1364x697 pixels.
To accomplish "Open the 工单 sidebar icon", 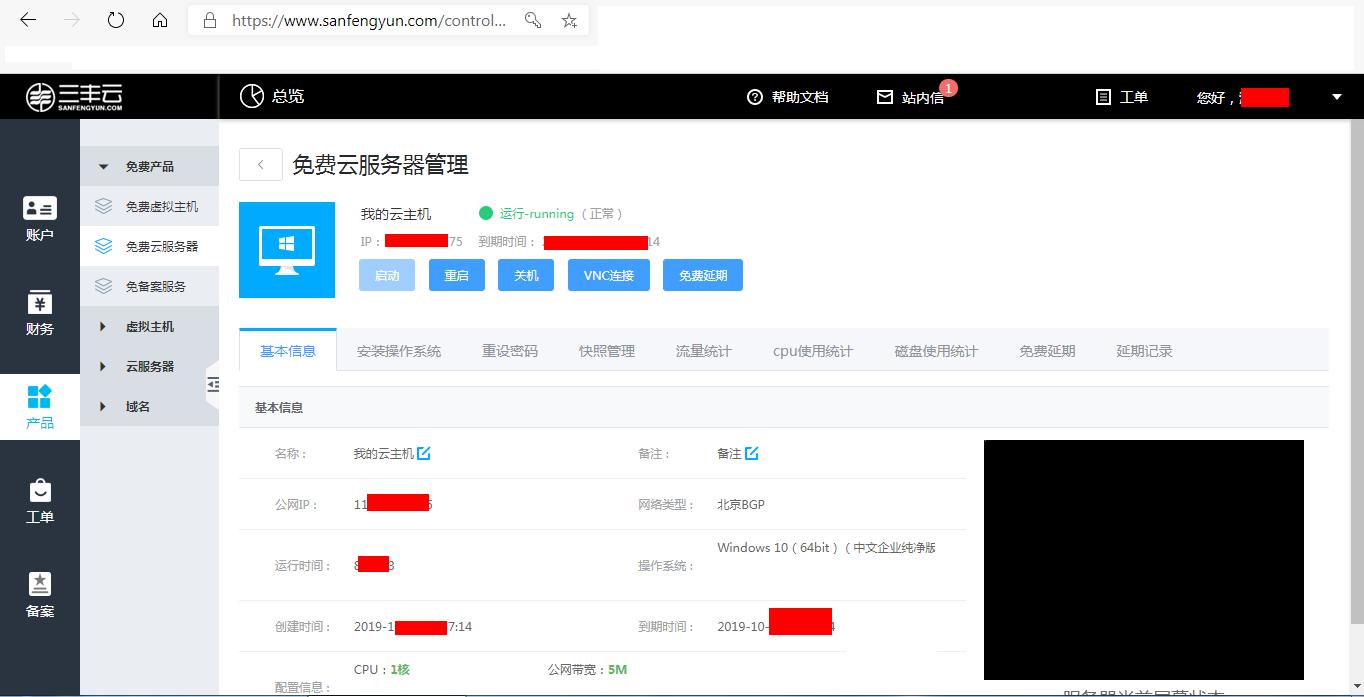I will pos(40,500).
